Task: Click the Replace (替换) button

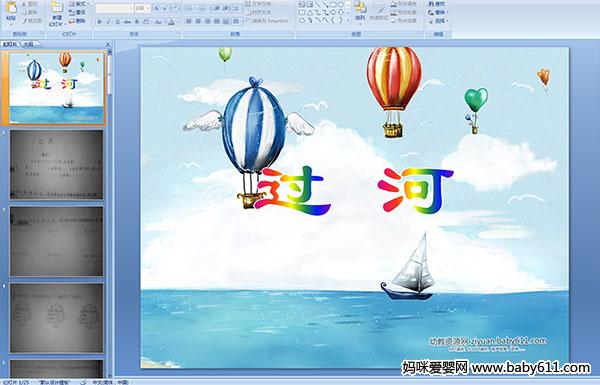Action: coord(439,12)
